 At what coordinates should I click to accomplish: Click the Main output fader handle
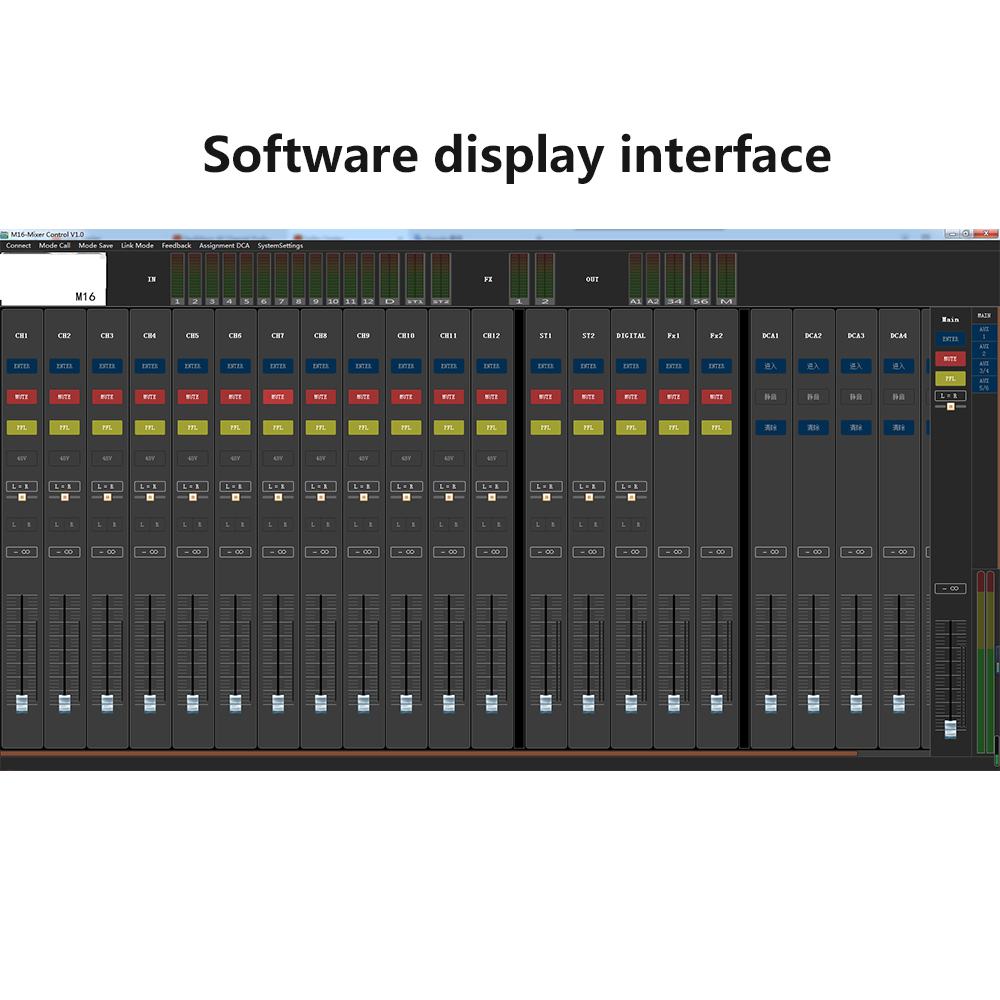950,729
